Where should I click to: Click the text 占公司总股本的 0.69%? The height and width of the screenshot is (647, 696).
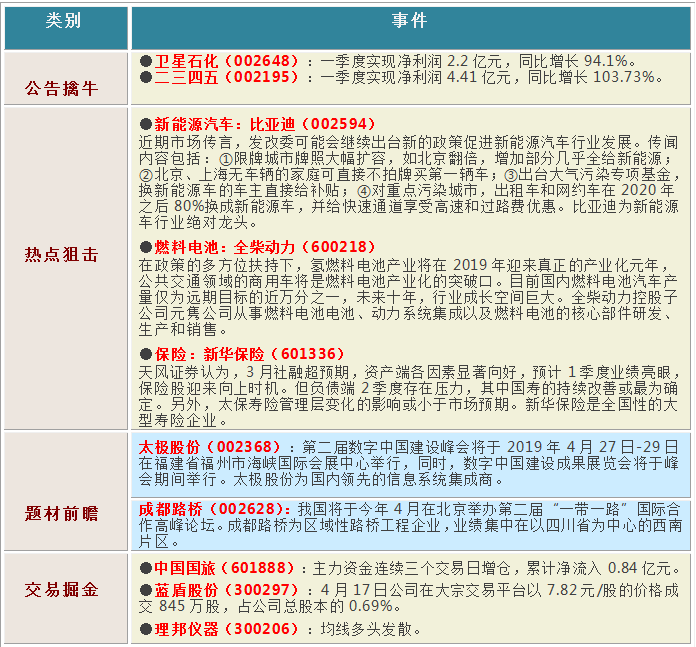click(x=315, y=606)
